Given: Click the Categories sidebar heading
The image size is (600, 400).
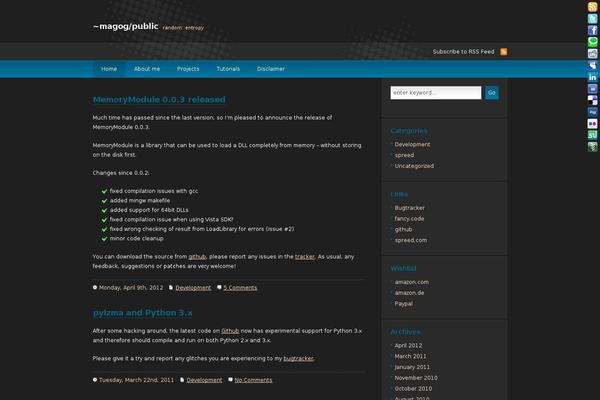Looking at the screenshot, I should coord(409,131).
